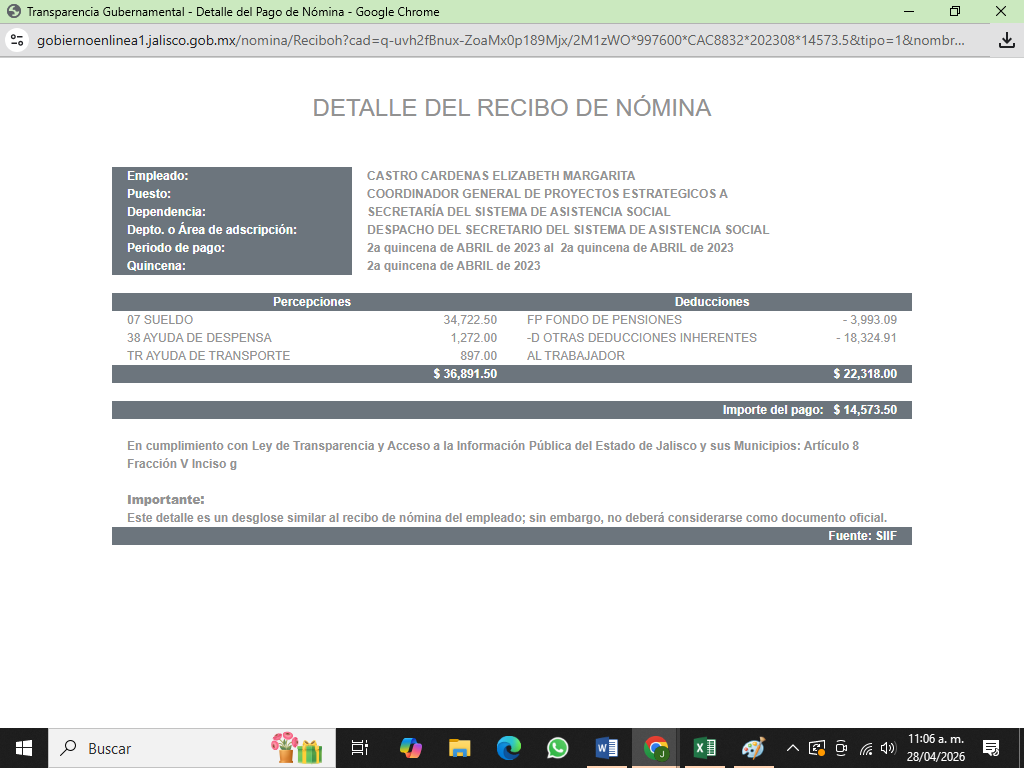Image resolution: width=1024 pixels, height=768 pixels.
Task: Minimize the Chrome window
Action: pos(908,12)
